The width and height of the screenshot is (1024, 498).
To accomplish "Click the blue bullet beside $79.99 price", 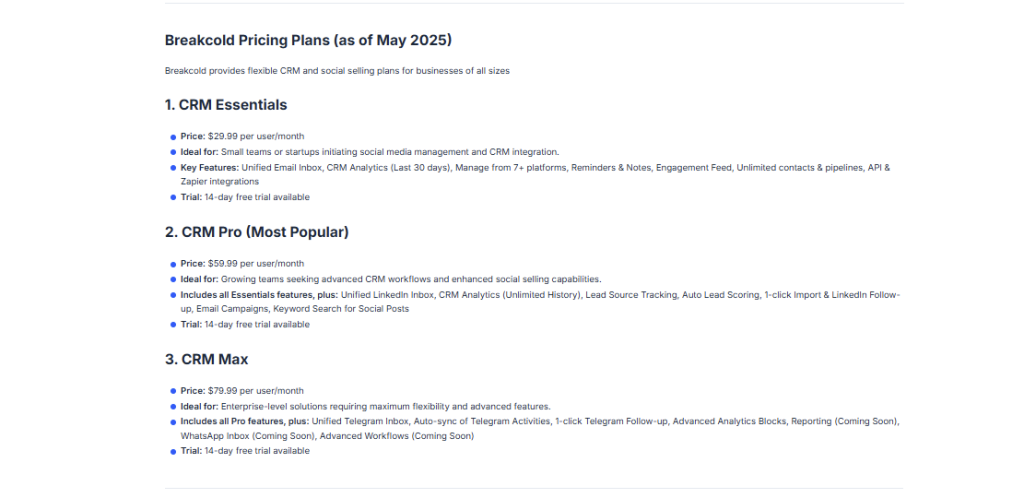I will click(173, 392).
